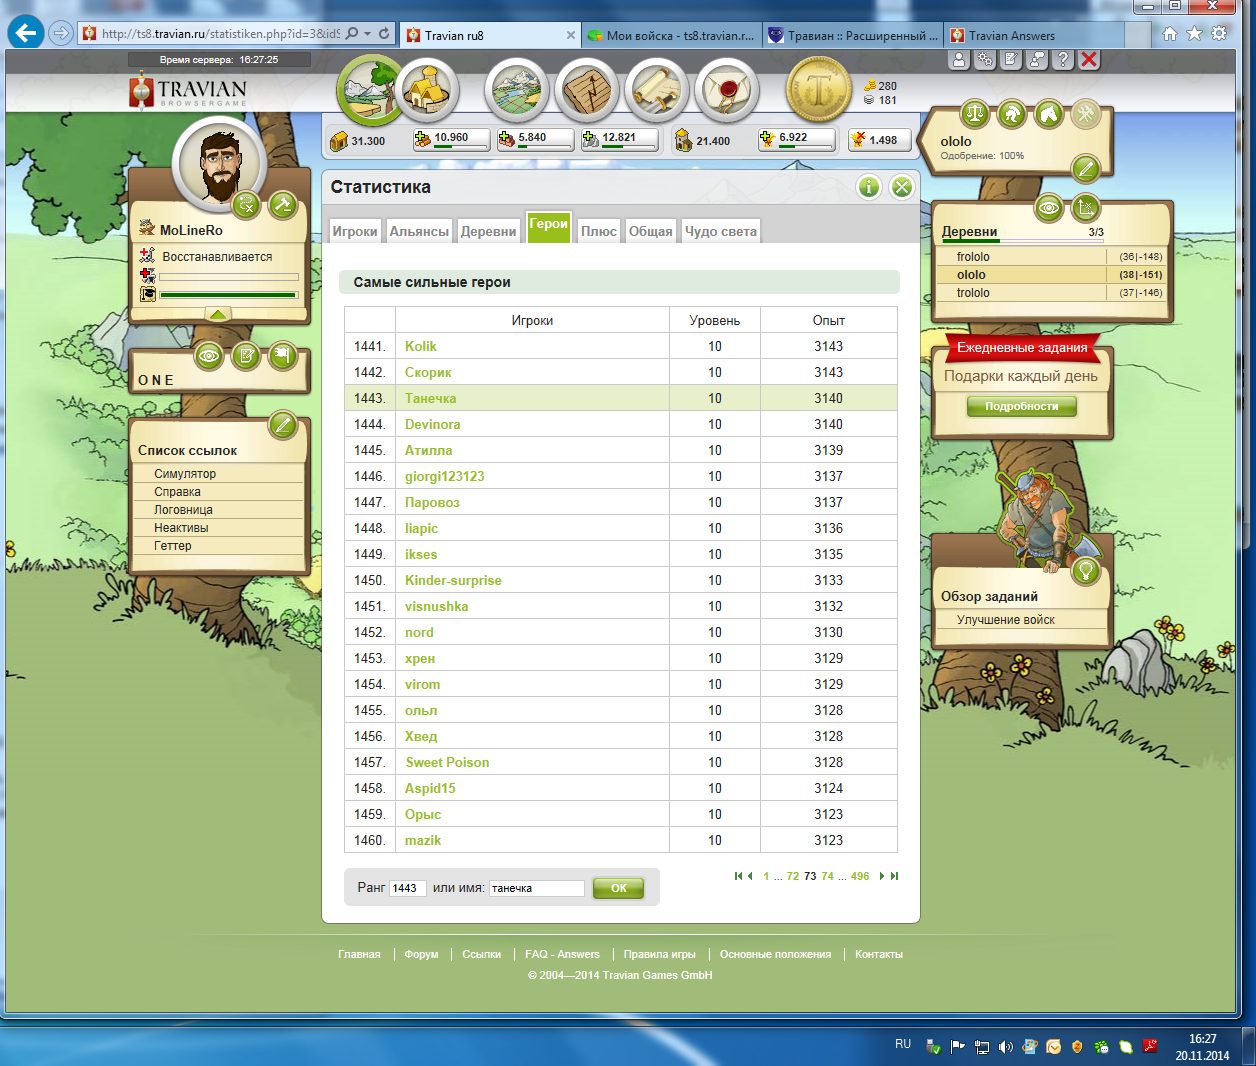This screenshot has height=1066, width=1256.
Task: Click the browser back button
Action: click(x=25, y=33)
